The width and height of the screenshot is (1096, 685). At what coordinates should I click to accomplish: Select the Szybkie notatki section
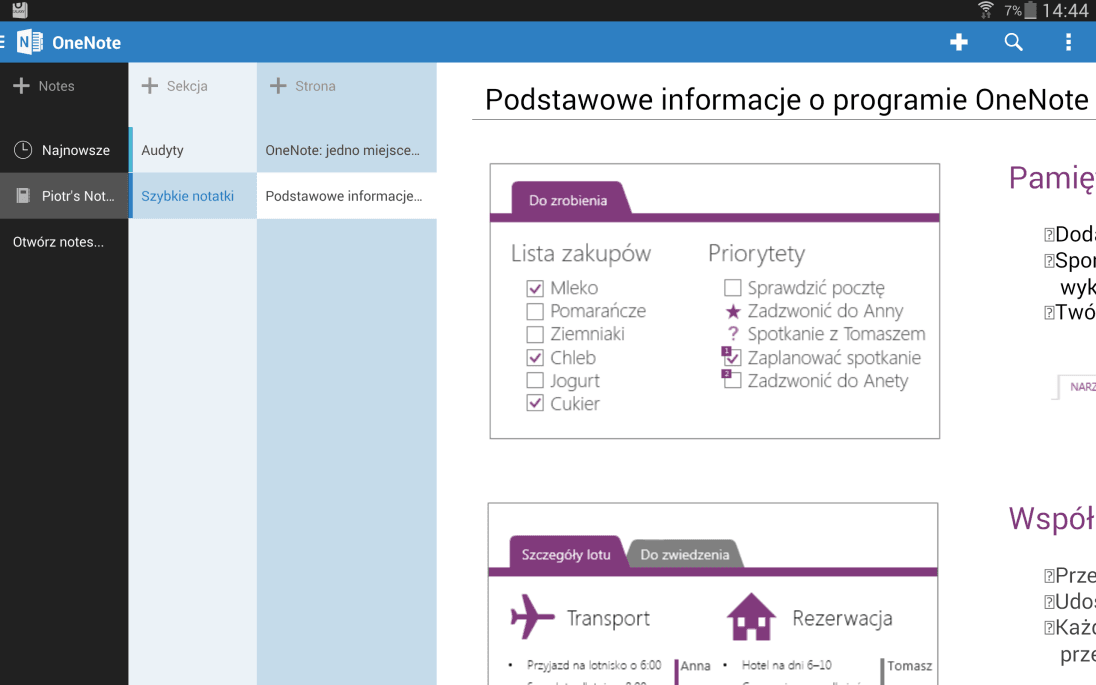(193, 196)
